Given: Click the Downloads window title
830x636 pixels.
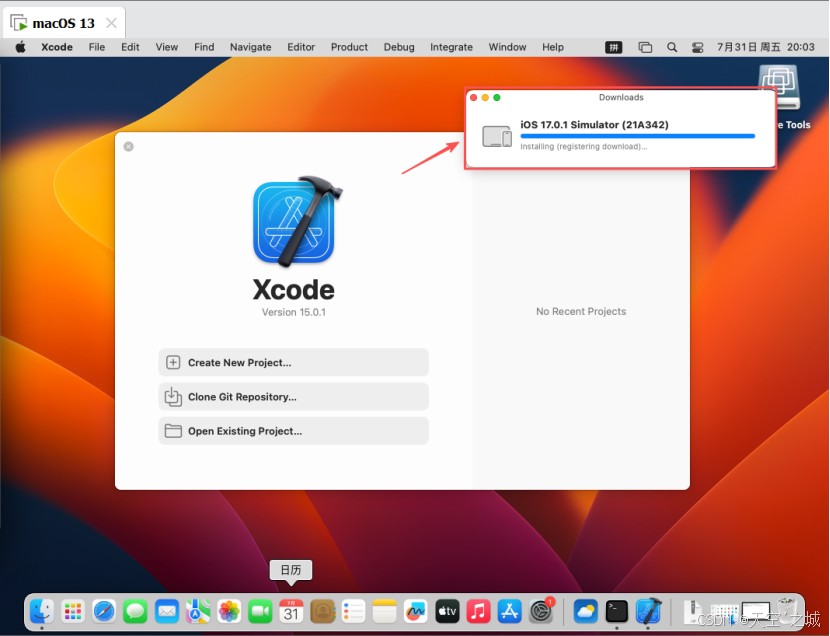Looking at the screenshot, I should (621, 97).
